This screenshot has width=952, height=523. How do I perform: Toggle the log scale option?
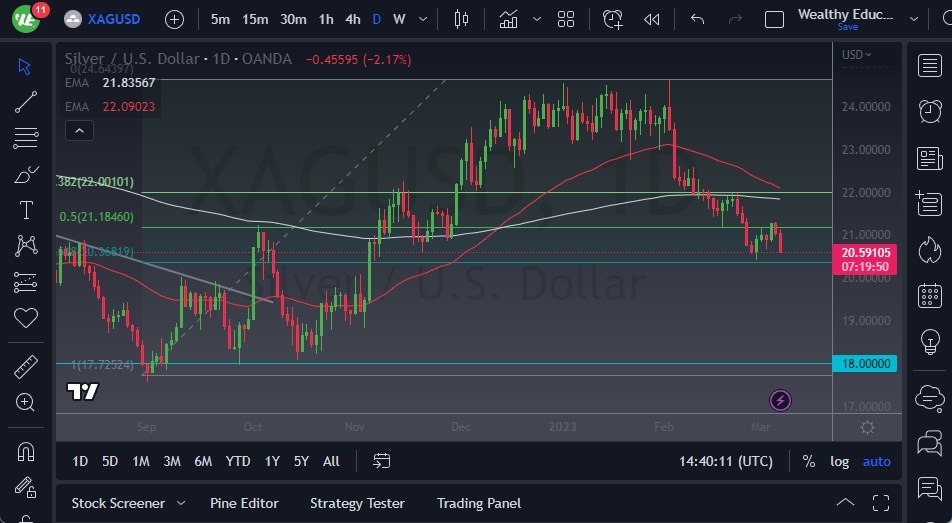840,461
